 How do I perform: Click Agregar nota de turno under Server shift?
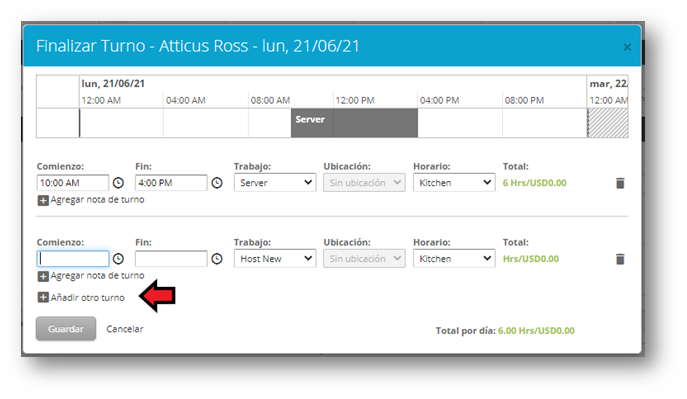click(x=97, y=200)
